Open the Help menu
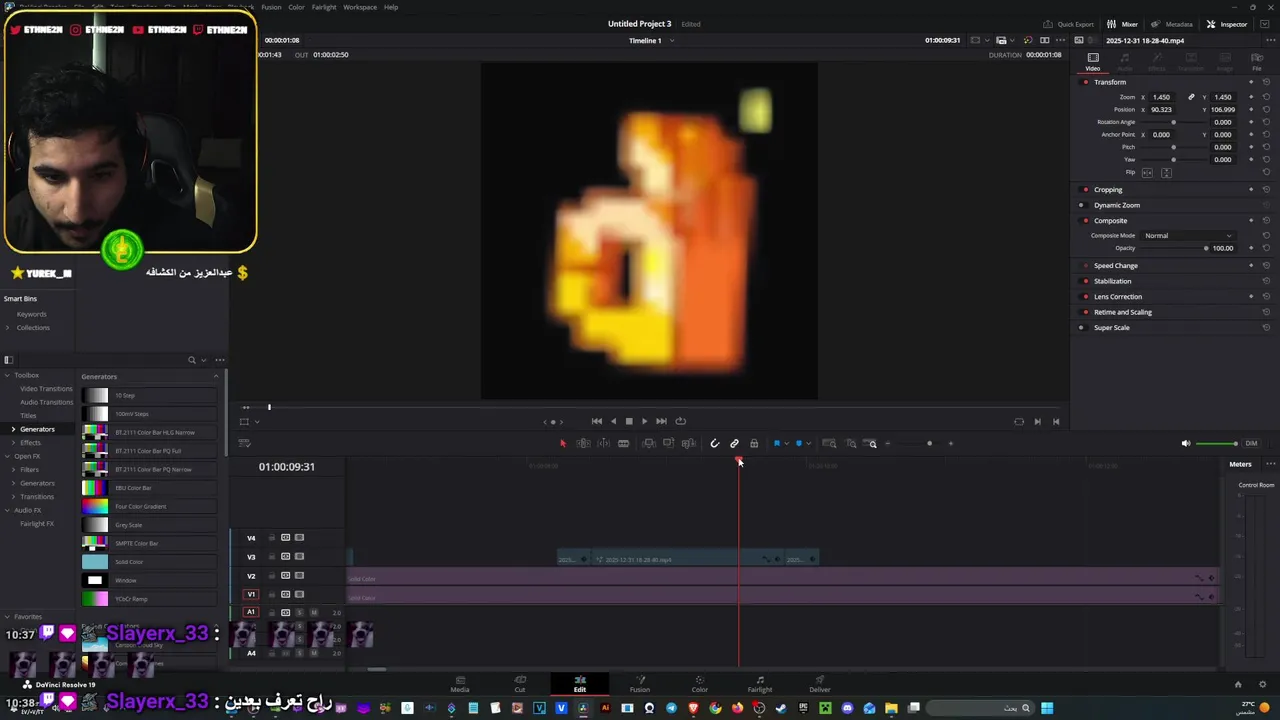Image resolution: width=1280 pixels, height=720 pixels. pos(391,7)
